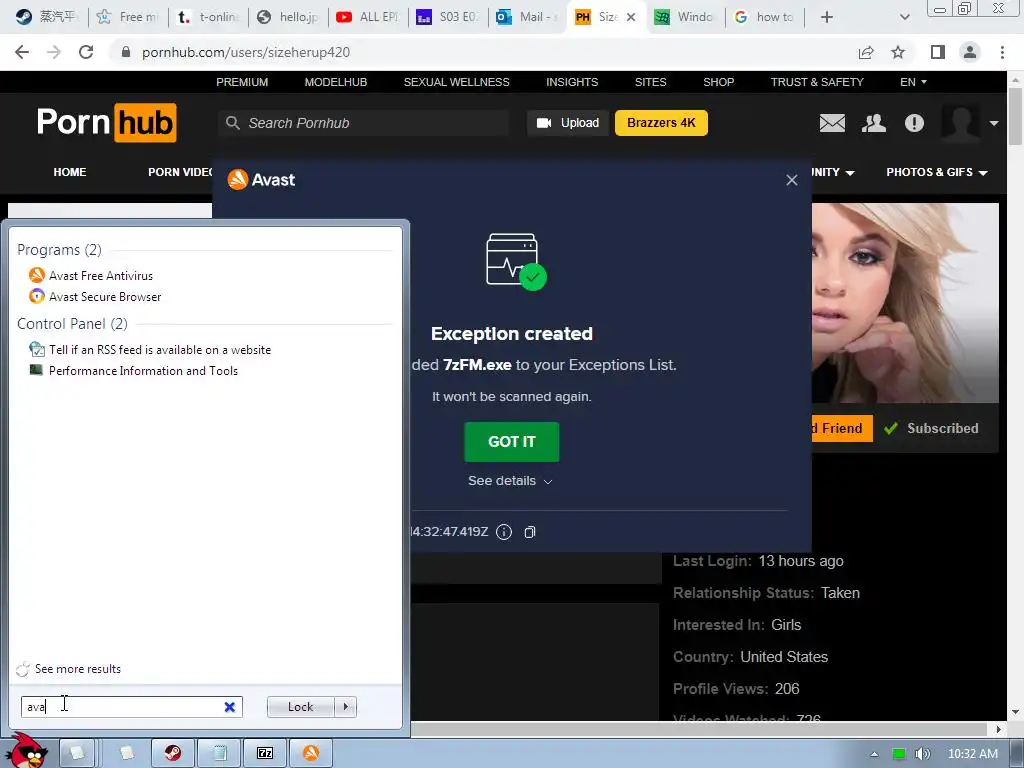
Task: Switch to the YouTube ALL EP tab
Action: pos(368,17)
